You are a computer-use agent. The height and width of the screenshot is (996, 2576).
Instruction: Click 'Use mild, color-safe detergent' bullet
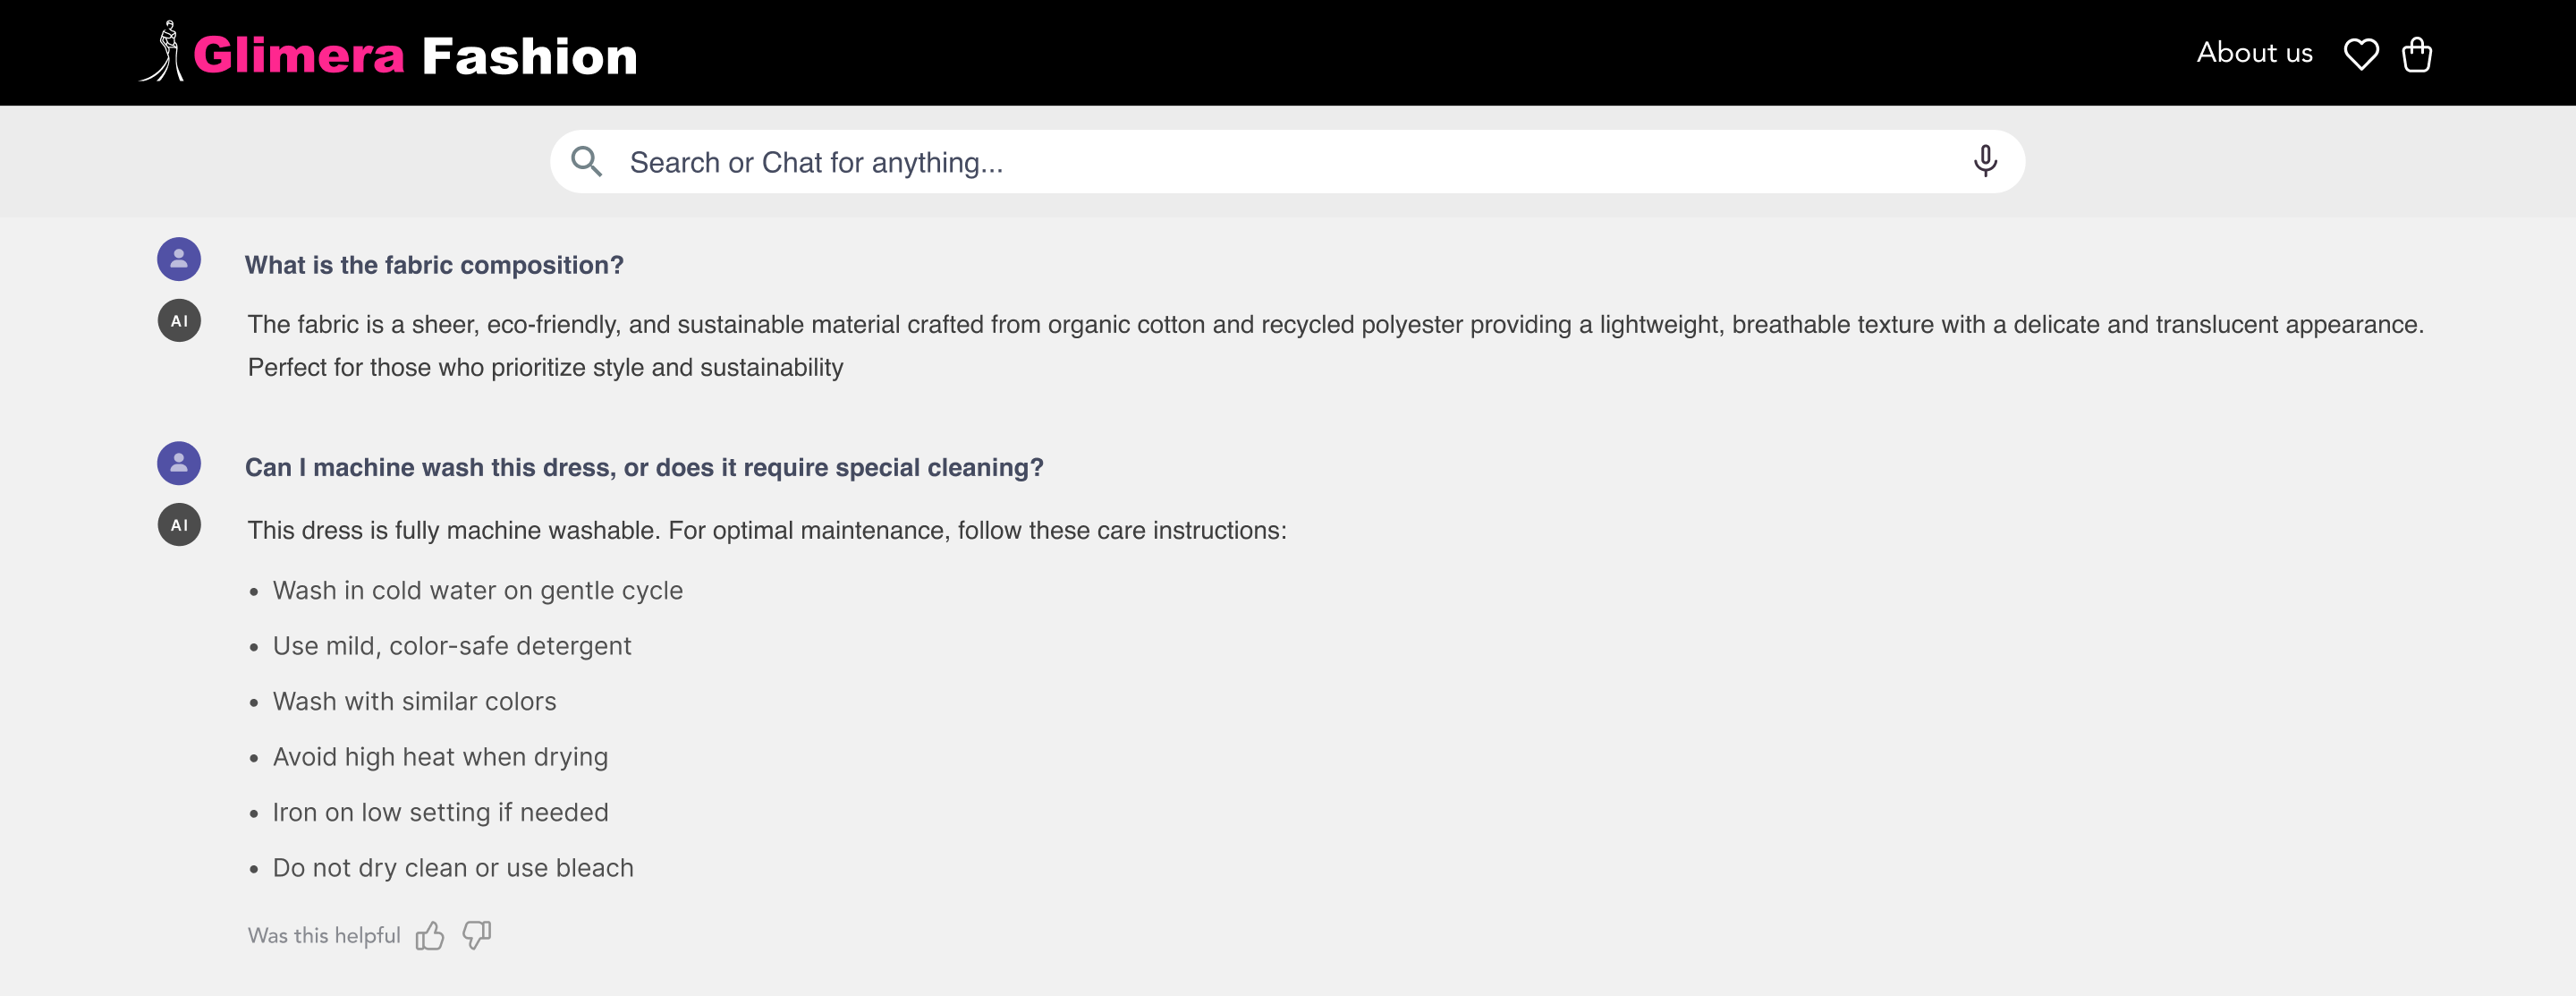tap(452, 646)
